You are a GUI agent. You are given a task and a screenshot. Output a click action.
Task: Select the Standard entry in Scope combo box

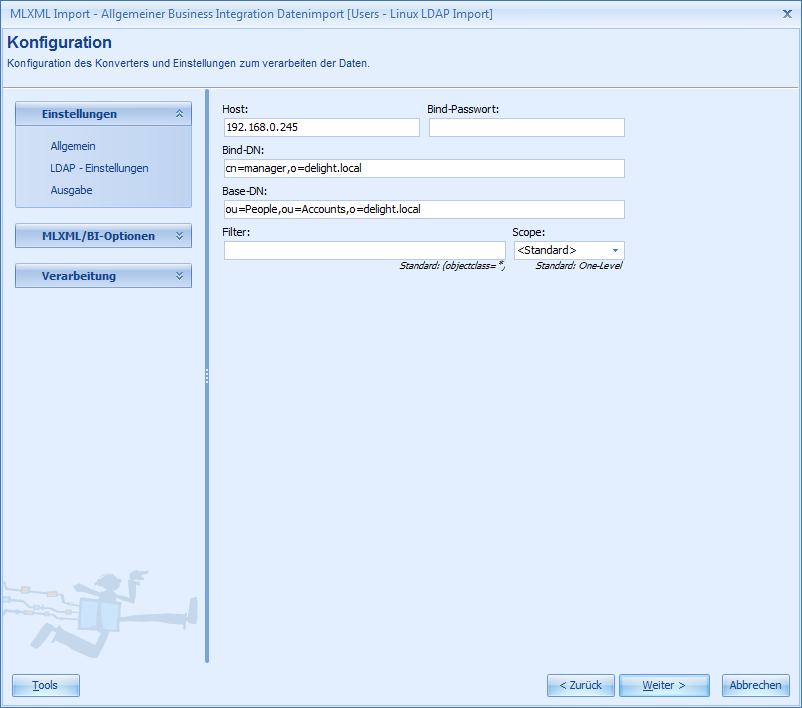click(560, 250)
